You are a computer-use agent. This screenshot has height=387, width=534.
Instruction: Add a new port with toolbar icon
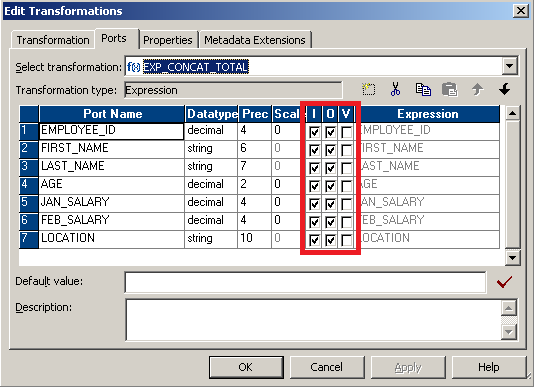[368, 90]
